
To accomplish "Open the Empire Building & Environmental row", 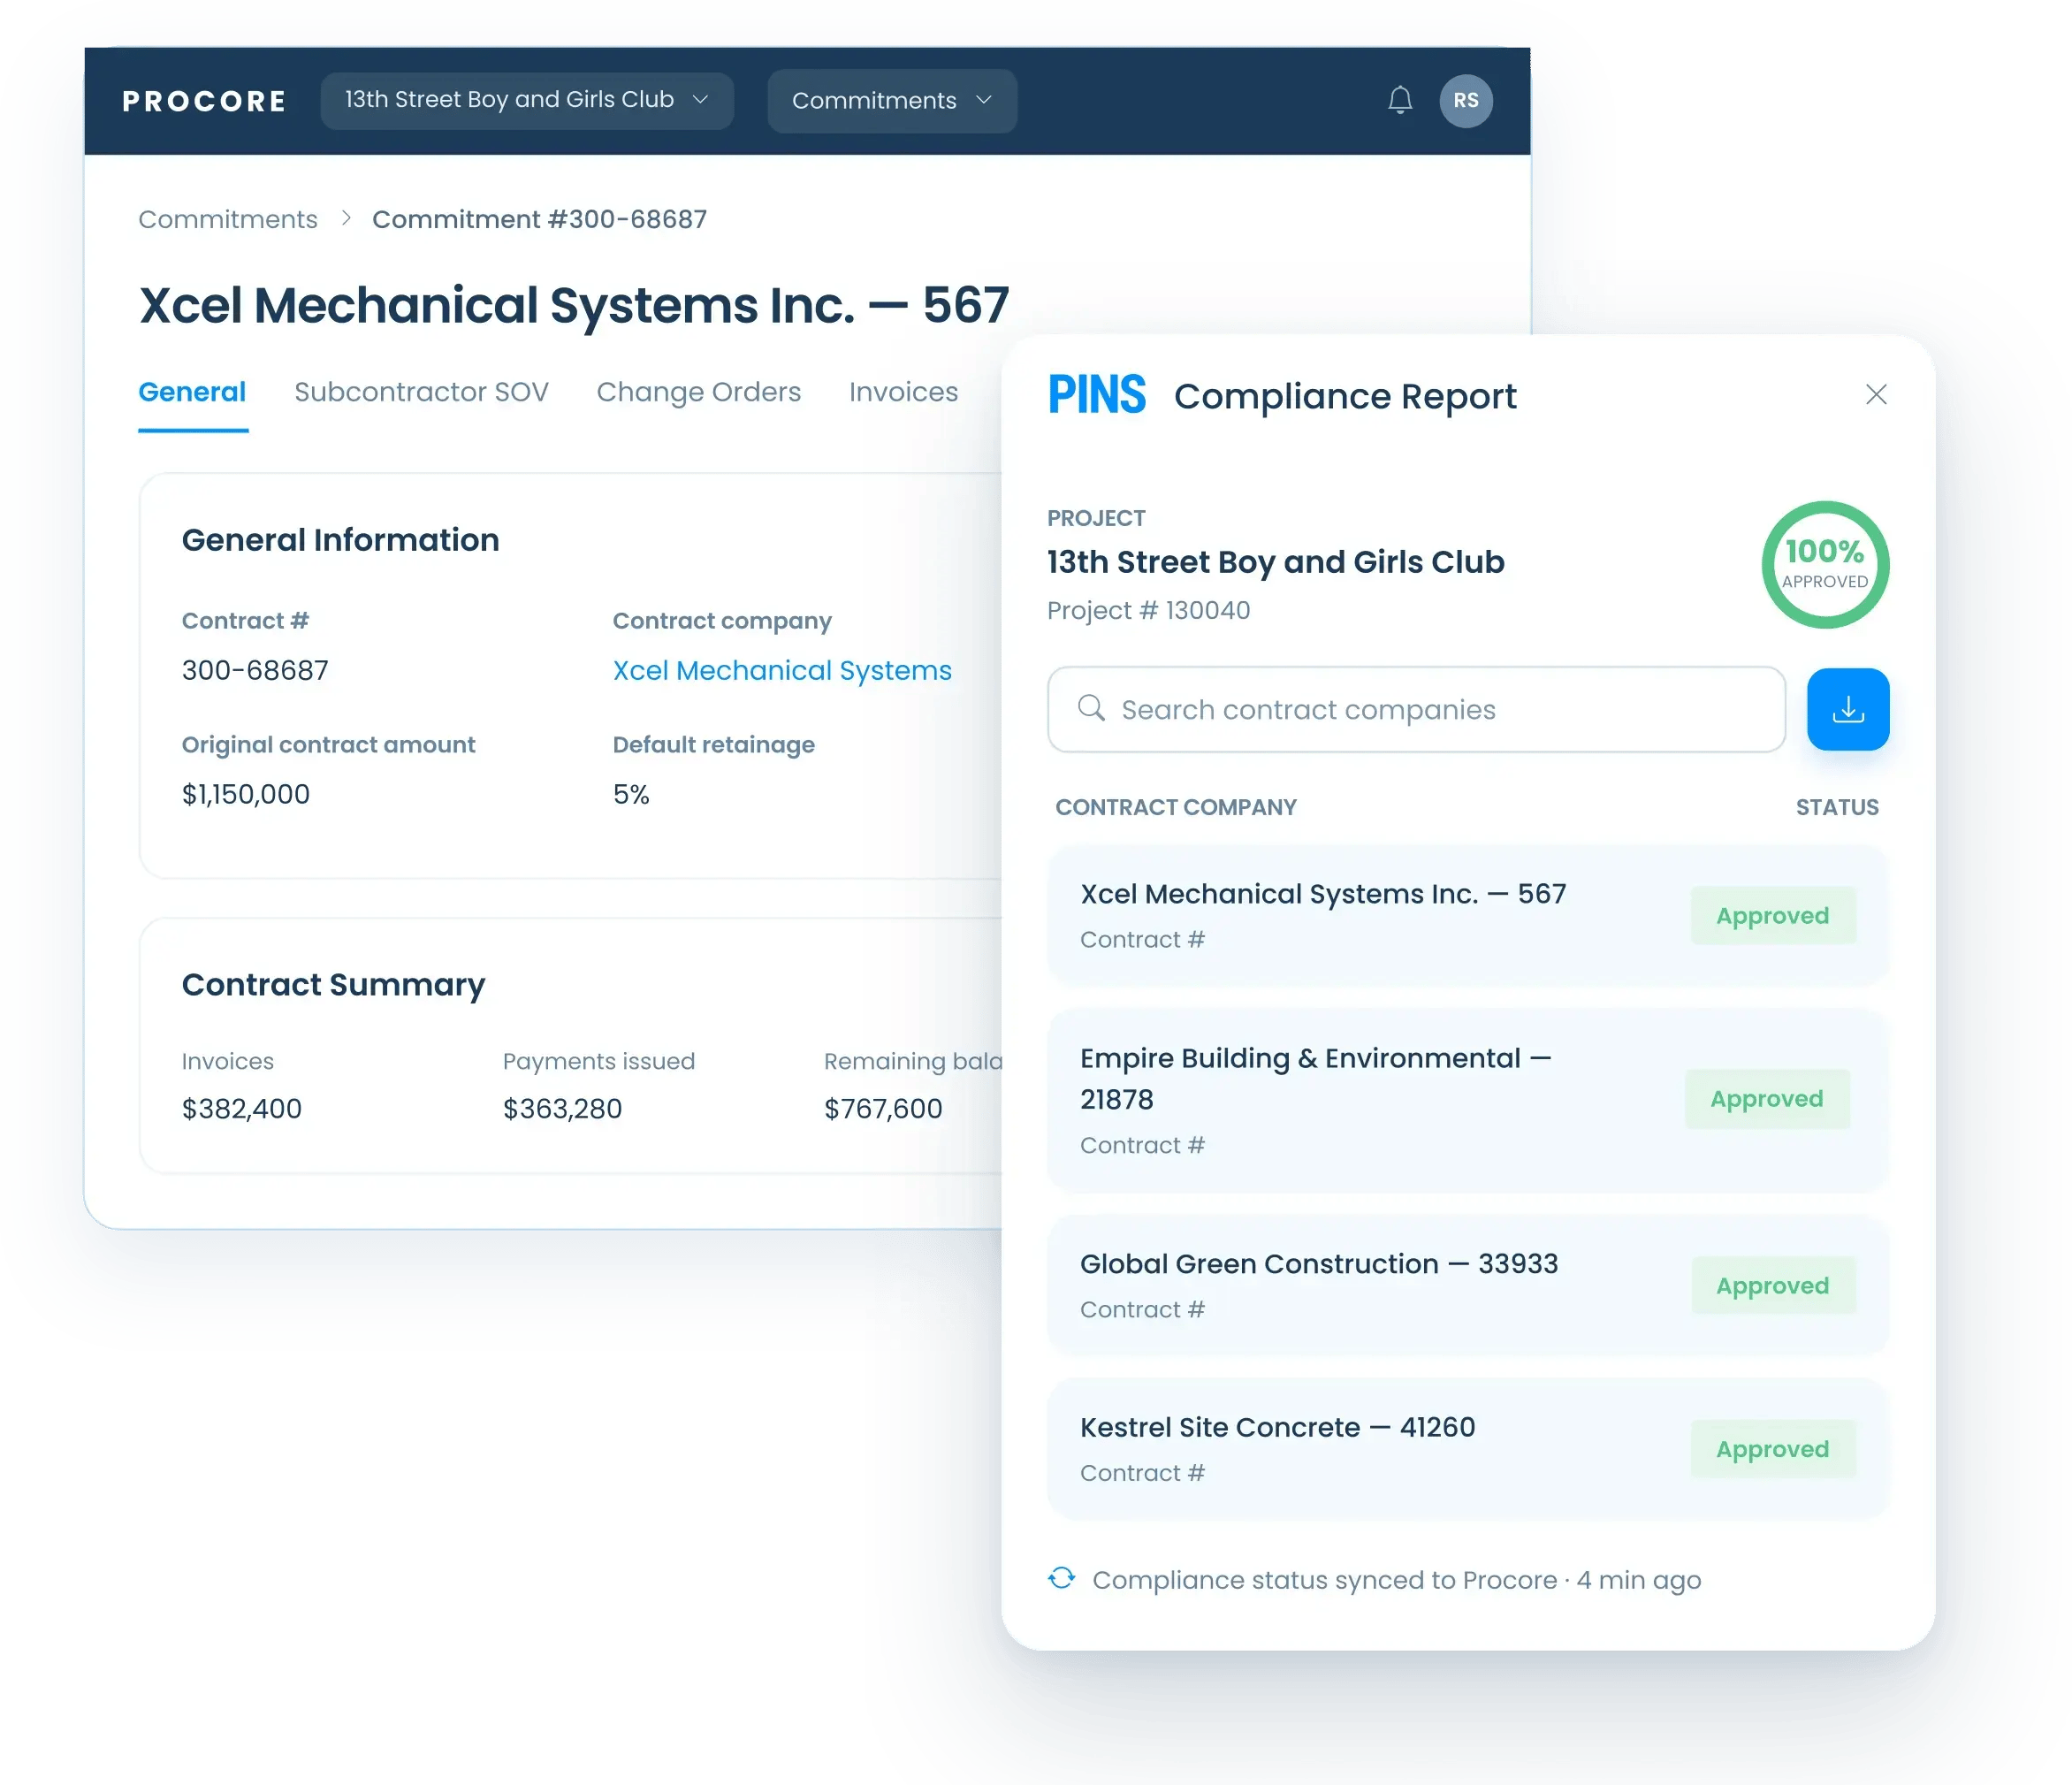I will tap(1467, 1100).
